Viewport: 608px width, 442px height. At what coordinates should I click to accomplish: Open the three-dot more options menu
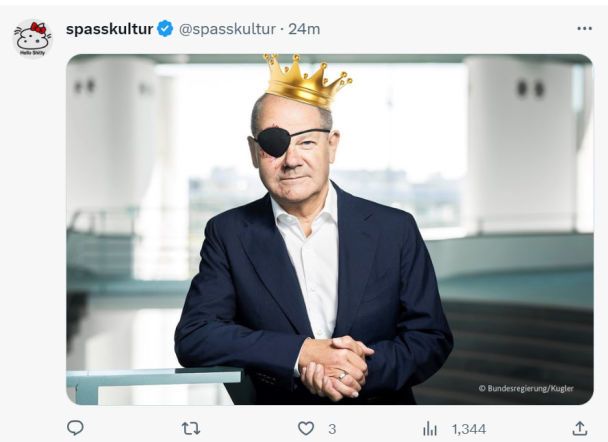(x=584, y=29)
